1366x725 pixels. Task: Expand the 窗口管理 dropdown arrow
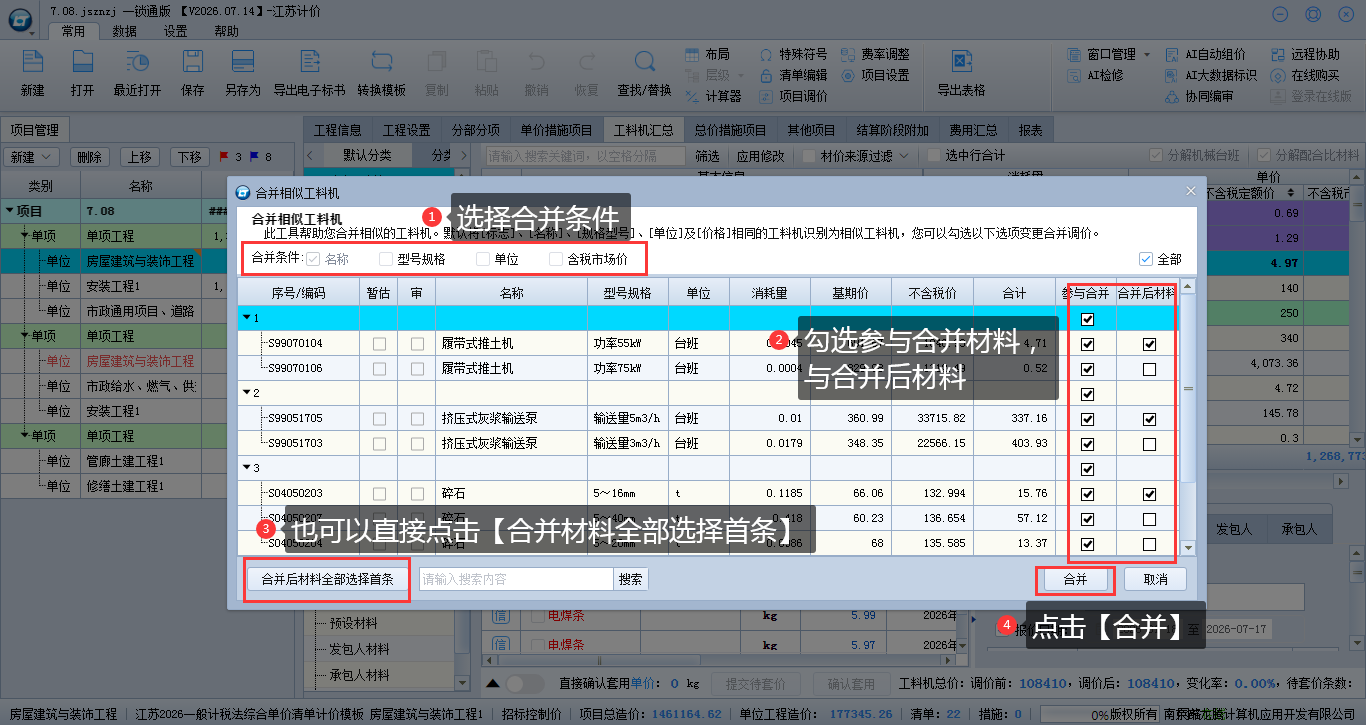pos(1145,54)
